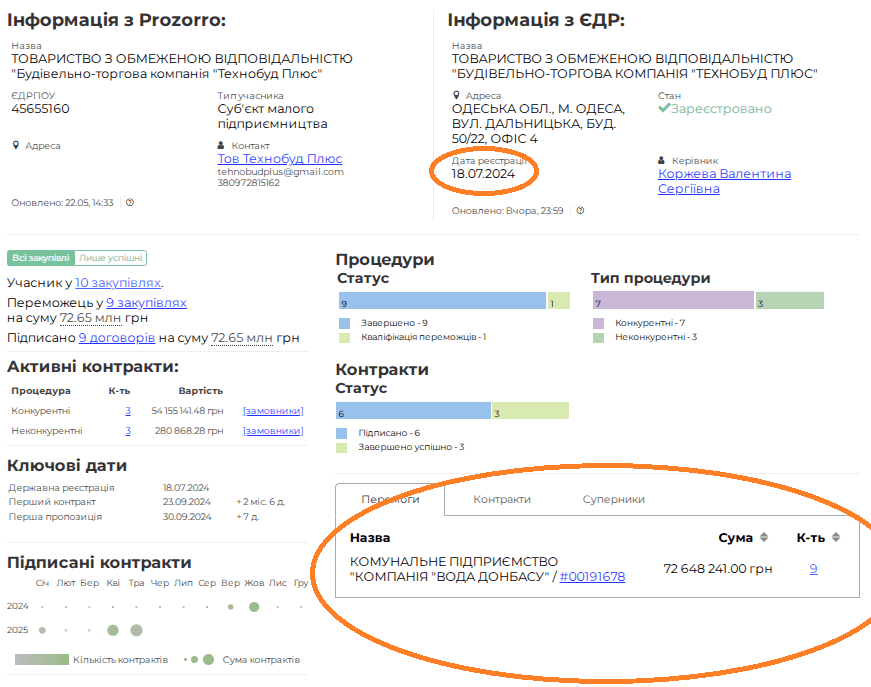Switch to the Суперники tab
871x687 pixels.
[x=613, y=499]
